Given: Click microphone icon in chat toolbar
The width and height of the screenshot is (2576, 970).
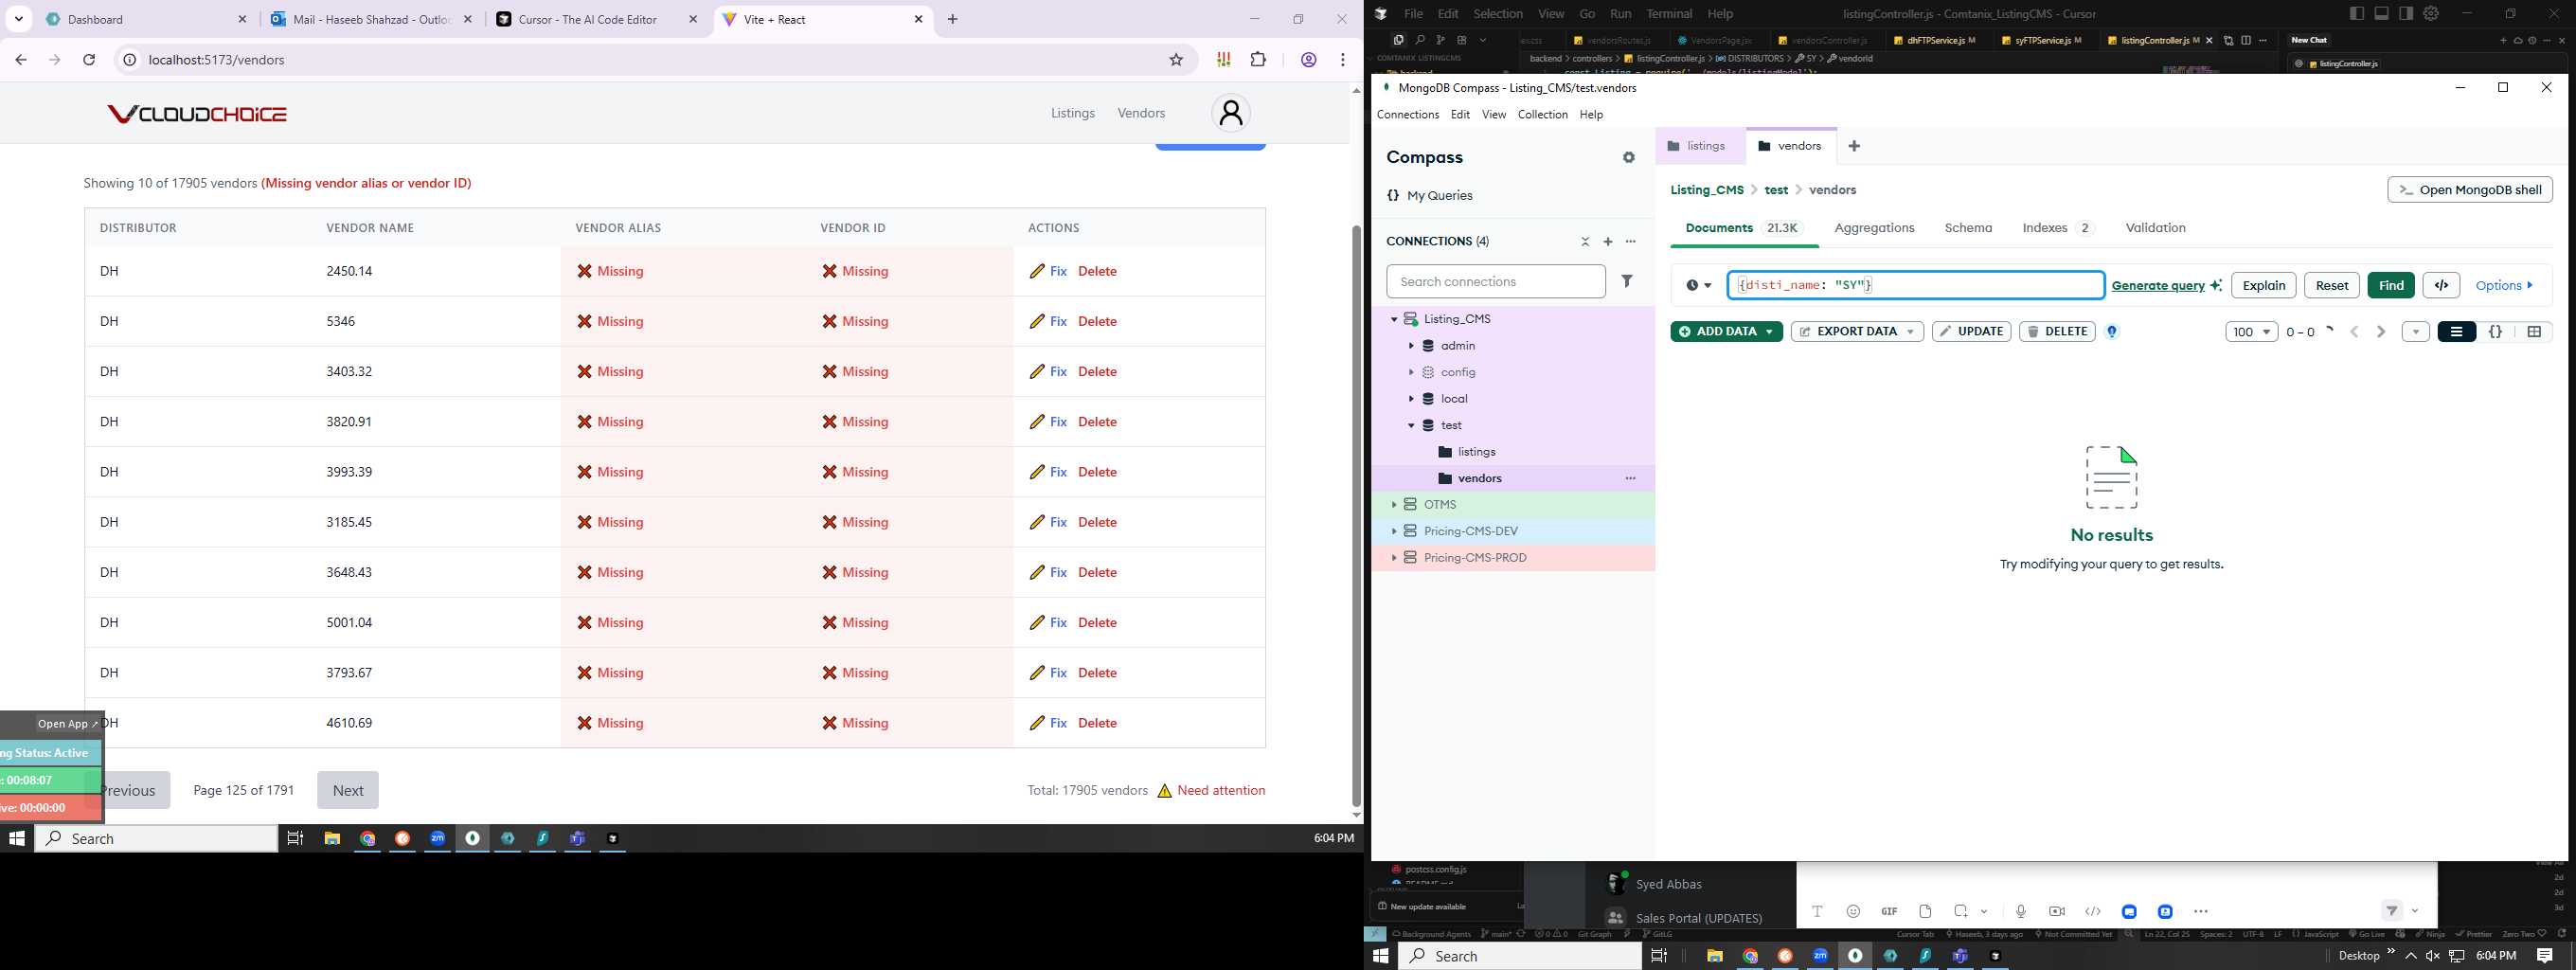Looking at the screenshot, I should click(2021, 911).
